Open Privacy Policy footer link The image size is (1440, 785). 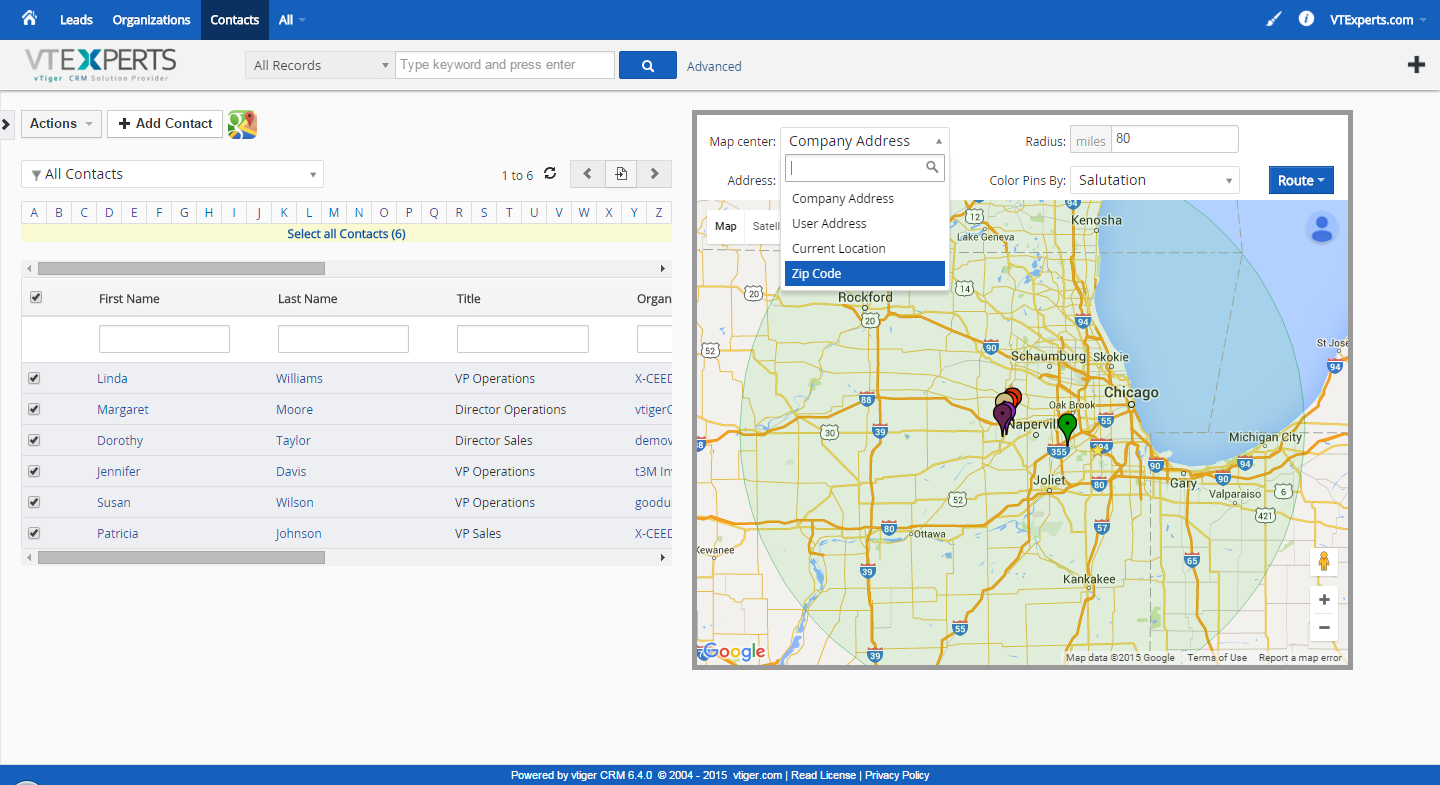coord(897,775)
